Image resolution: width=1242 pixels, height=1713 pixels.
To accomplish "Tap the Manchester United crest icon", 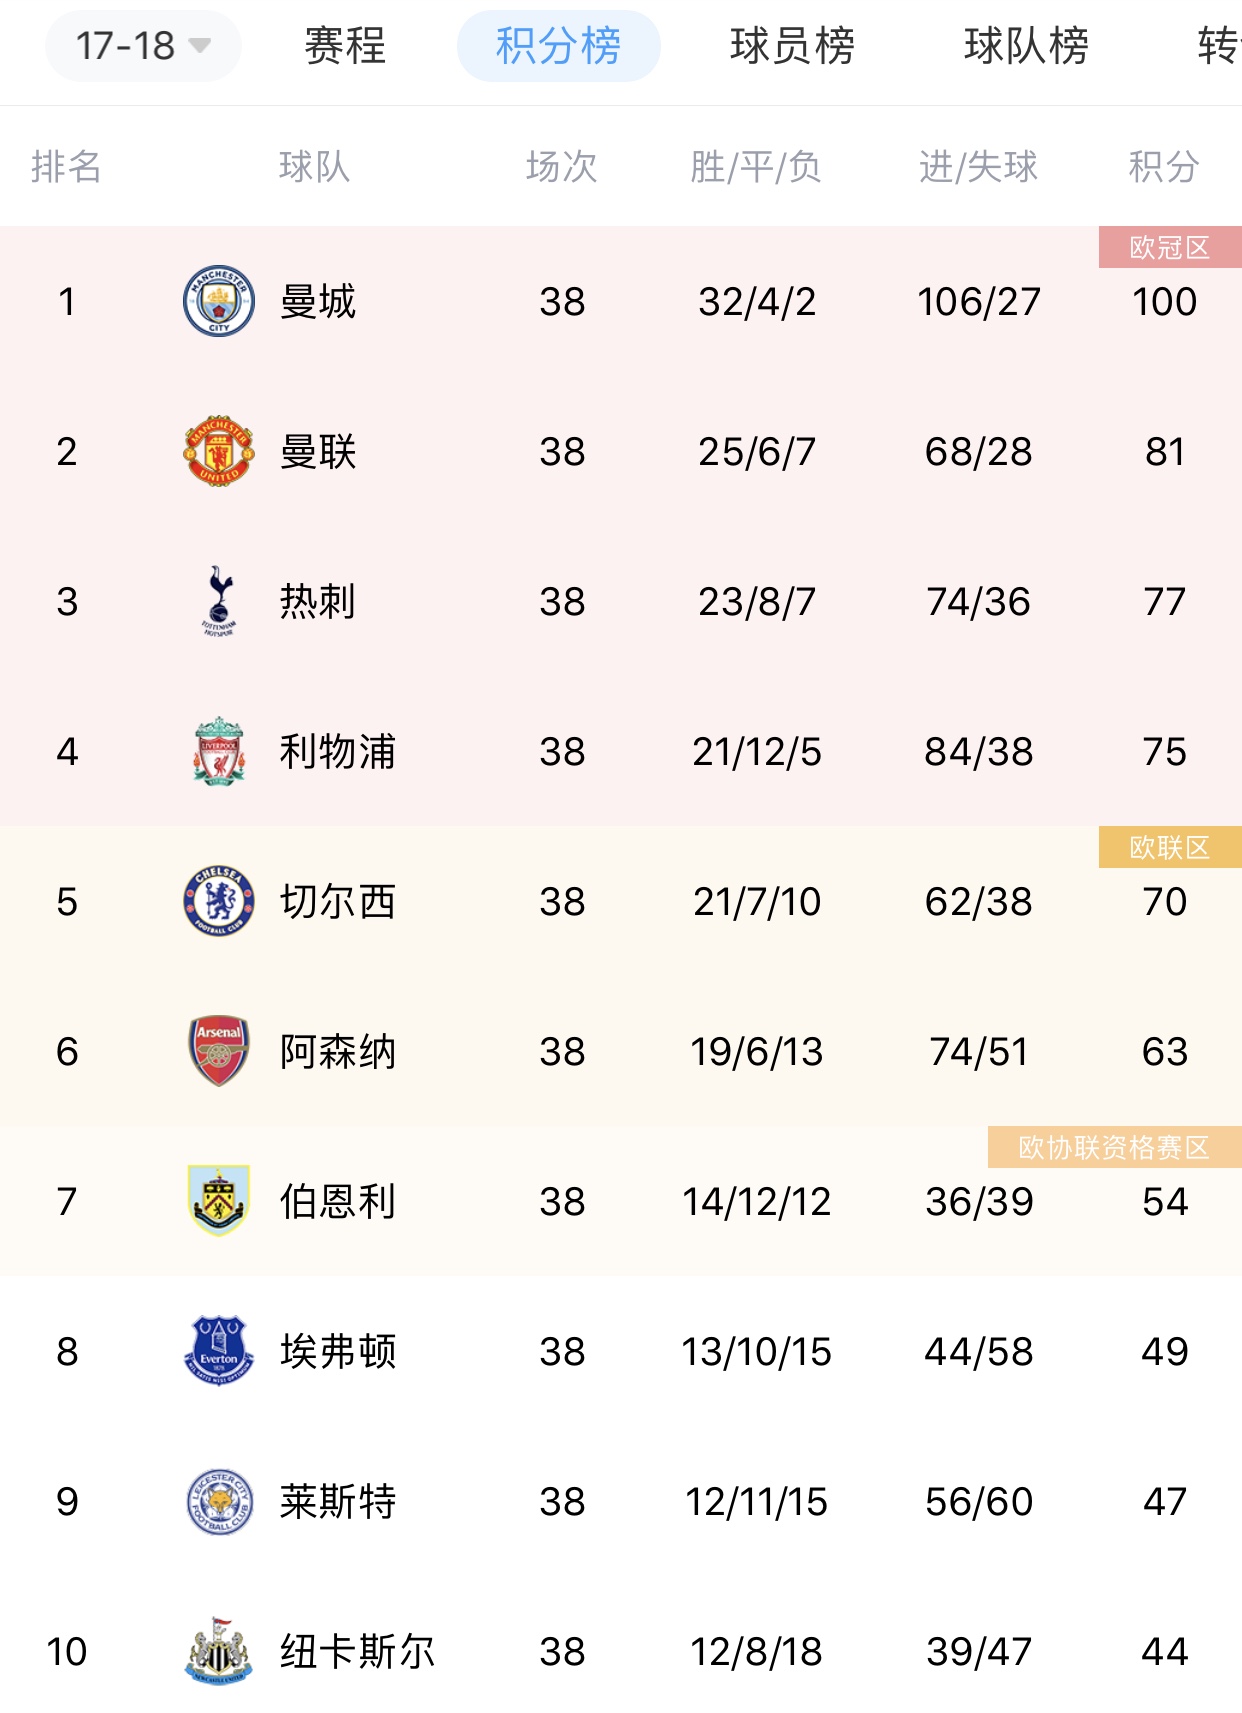I will pos(219,451).
